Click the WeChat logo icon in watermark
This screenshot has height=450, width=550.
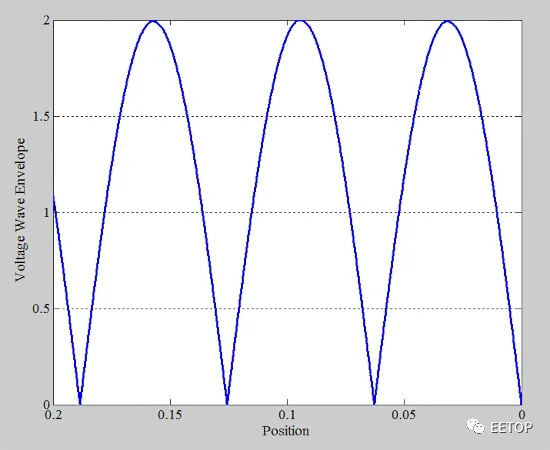(x=475, y=427)
